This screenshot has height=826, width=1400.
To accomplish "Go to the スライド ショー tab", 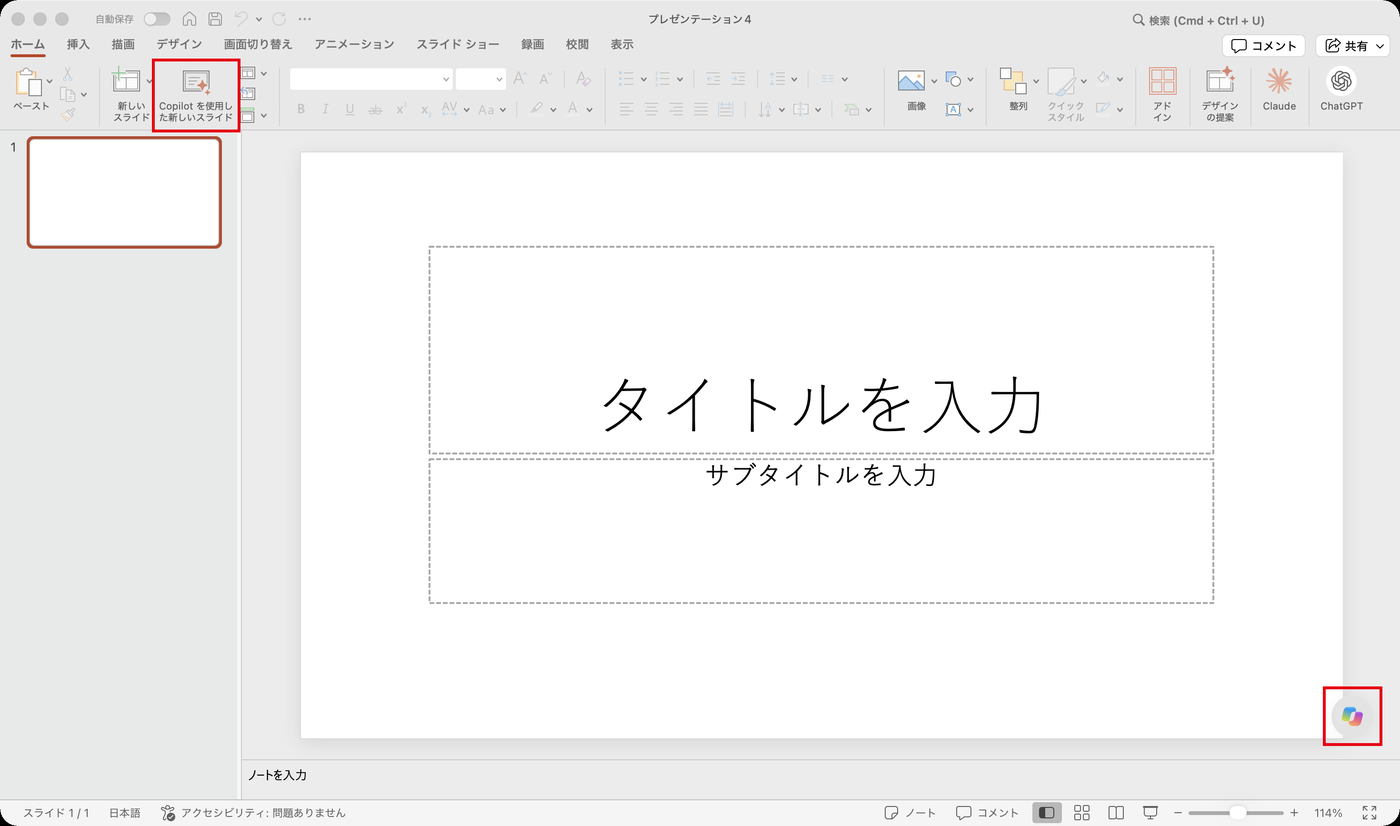I will coord(458,44).
